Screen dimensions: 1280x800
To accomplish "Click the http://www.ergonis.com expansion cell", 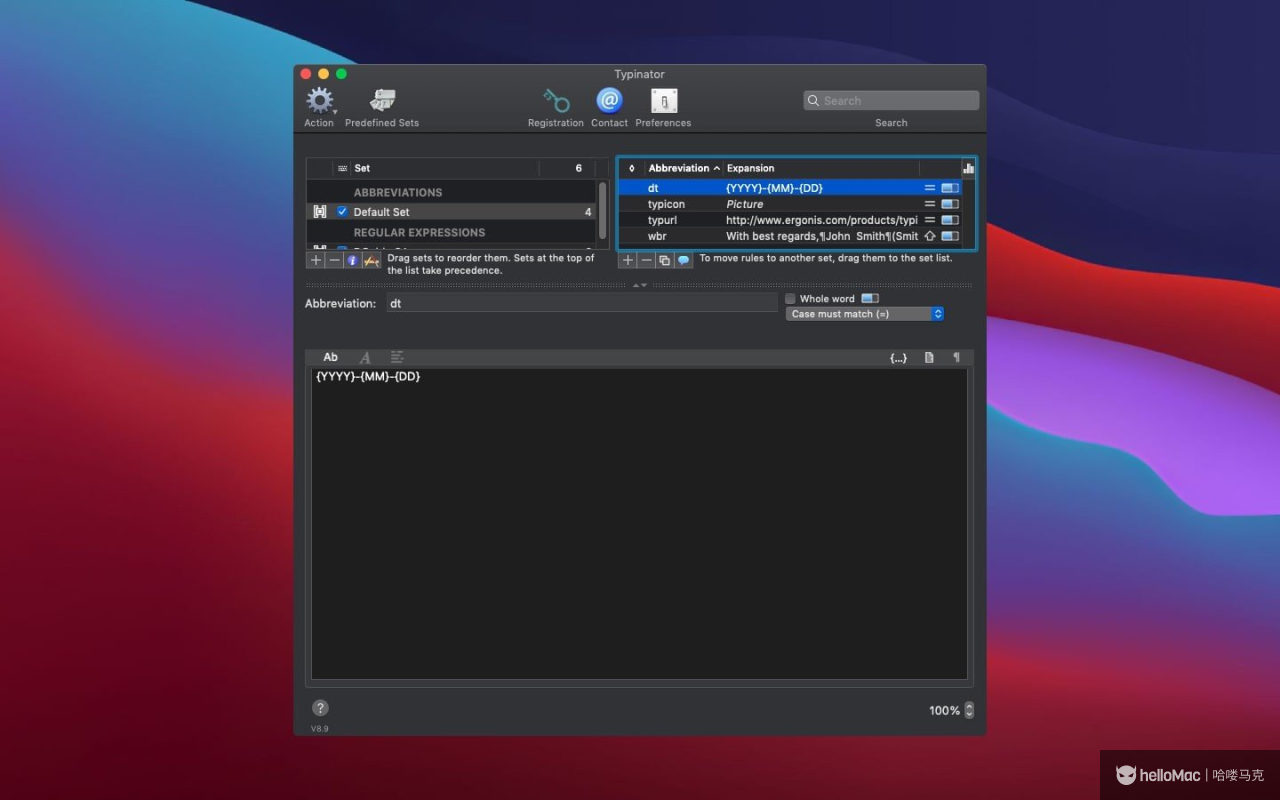I will click(x=821, y=220).
